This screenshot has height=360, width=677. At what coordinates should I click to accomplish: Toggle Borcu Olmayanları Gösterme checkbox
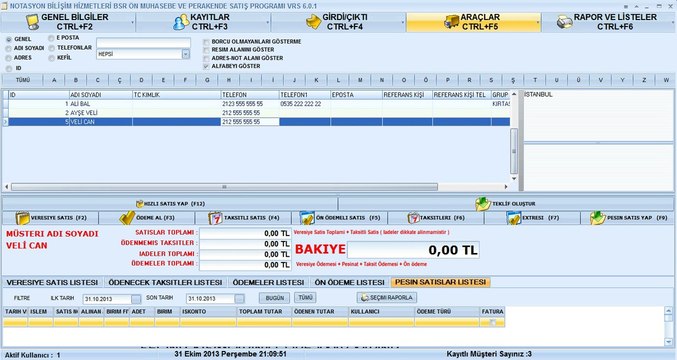pyautogui.click(x=206, y=42)
